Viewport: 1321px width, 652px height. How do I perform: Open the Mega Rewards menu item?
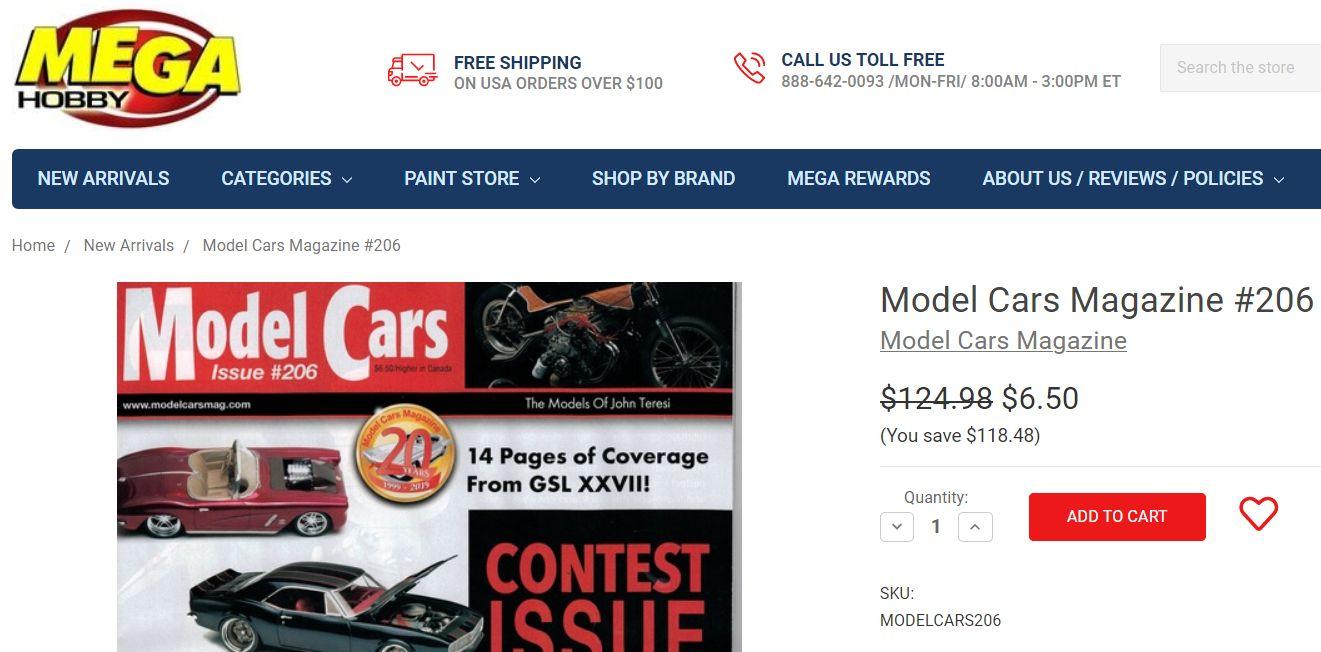(x=859, y=179)
